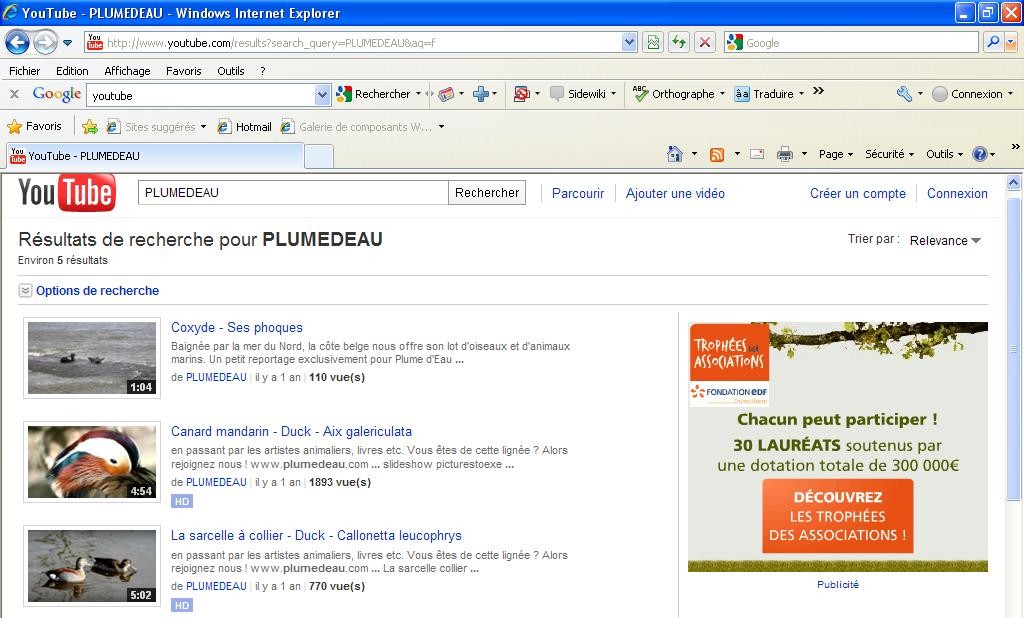The width and height of the screenshot is (1024, 618).
Task: Select the YouTube - PLUMEDEAU tab
Action: click(x=155, y=155)
